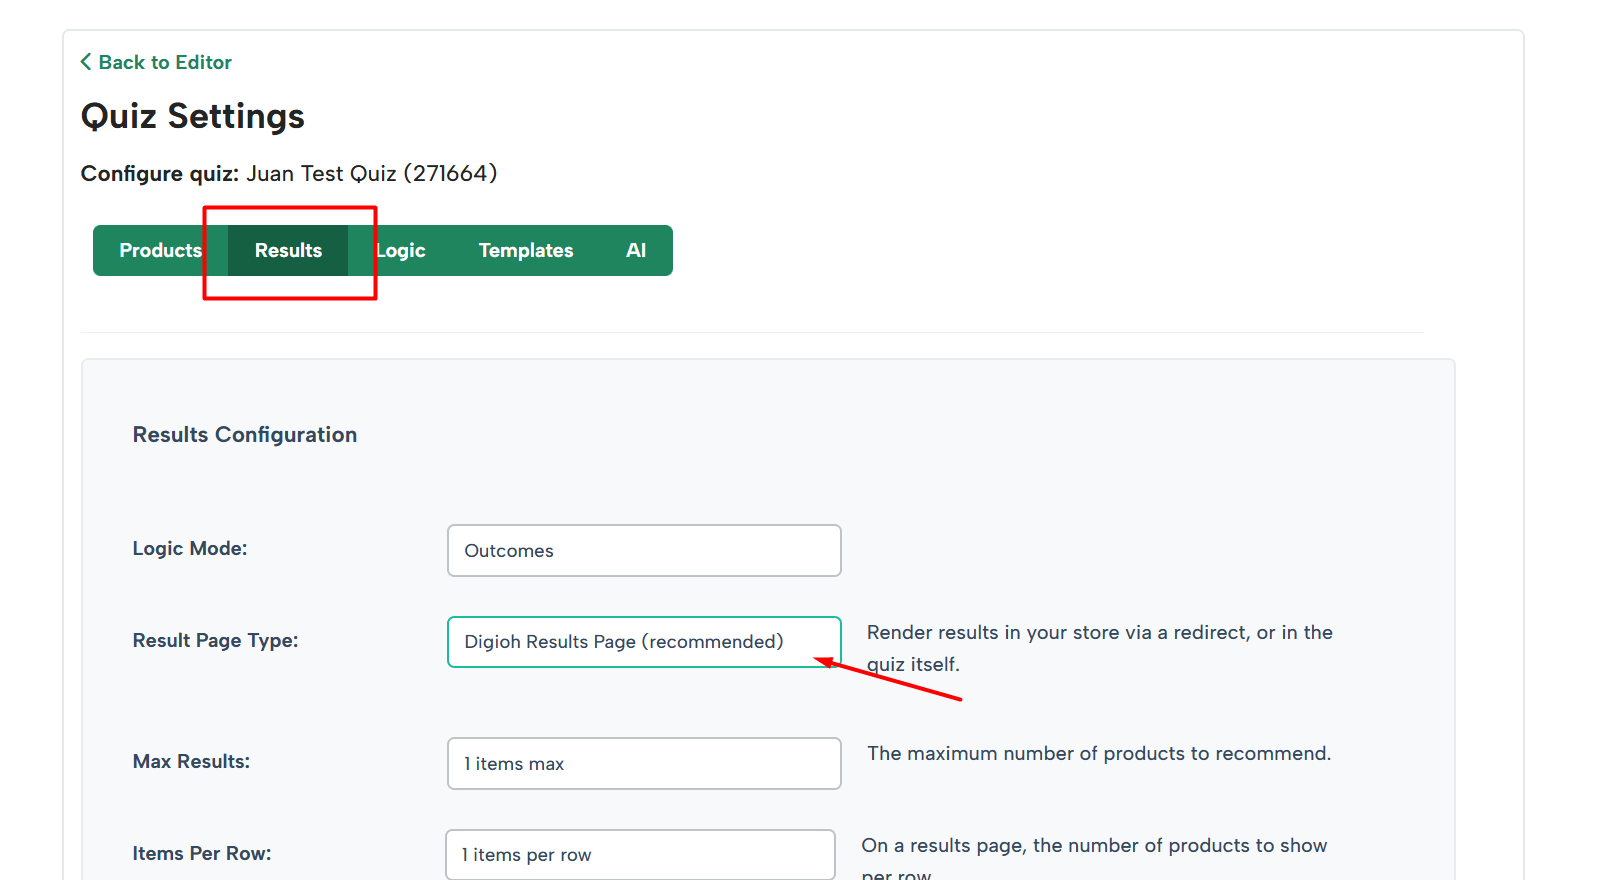
Task: Click the Back to Editor link
Action: pos(156,62)
